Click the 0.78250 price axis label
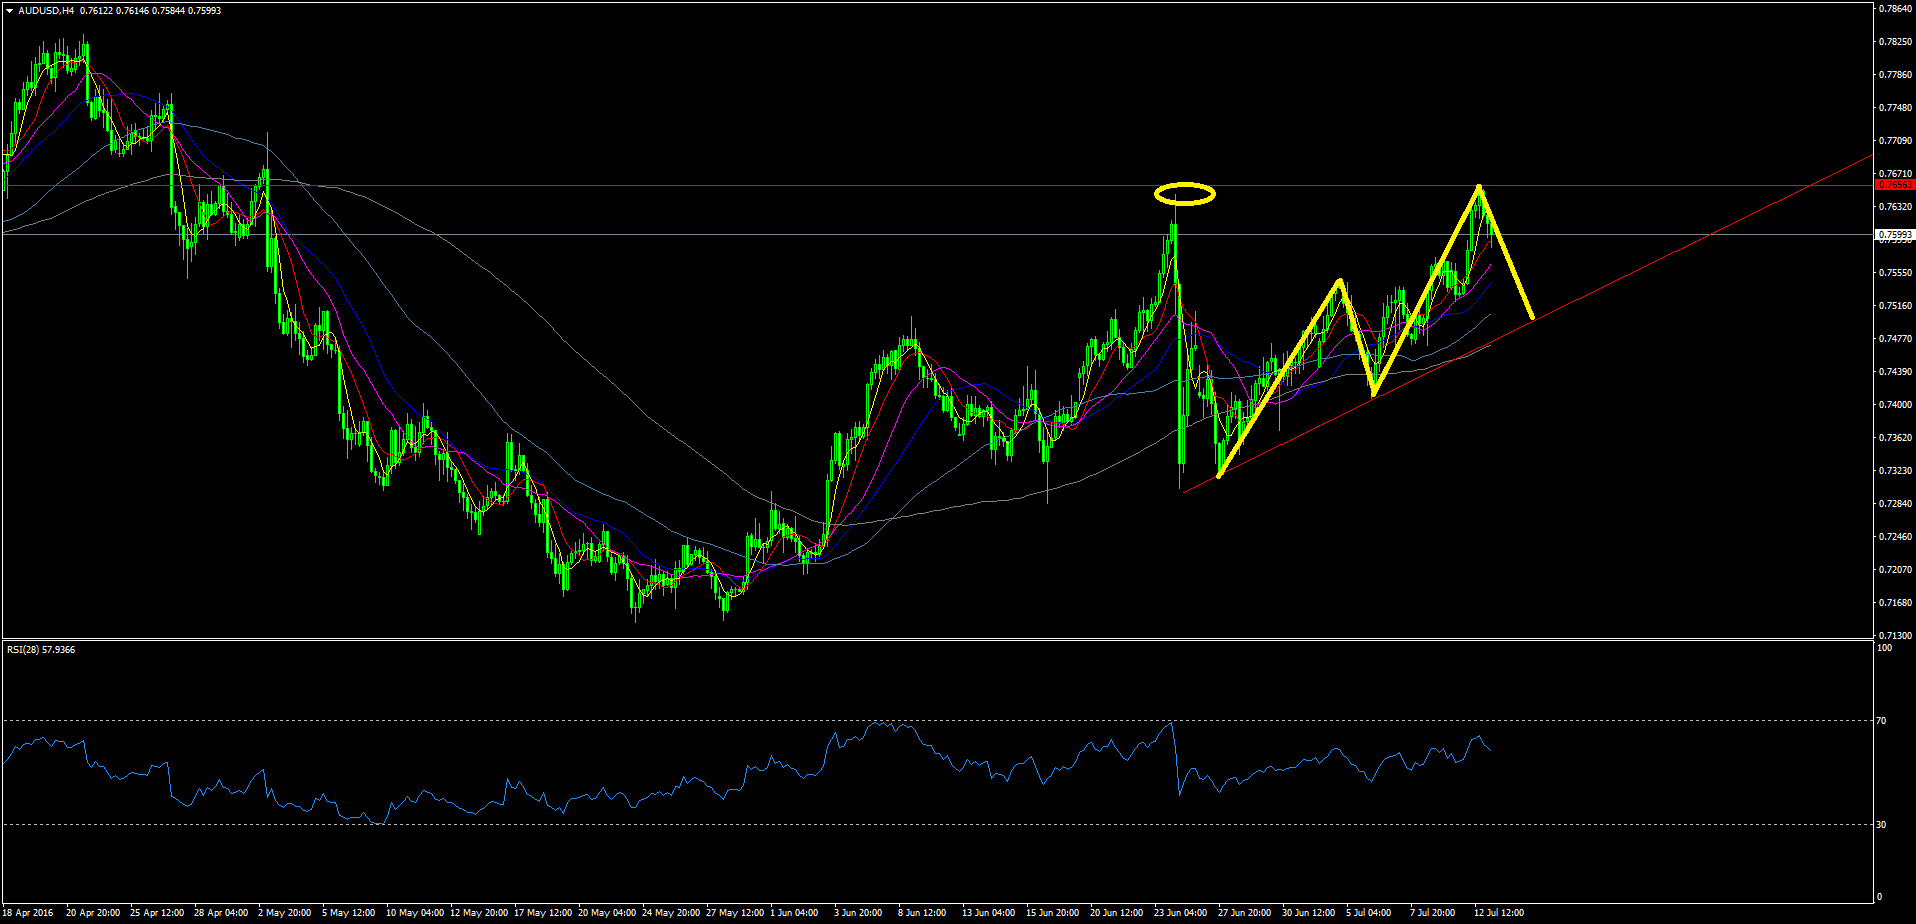The height and width of the screenshot is (924, 1916). [x=1896, y=42]
